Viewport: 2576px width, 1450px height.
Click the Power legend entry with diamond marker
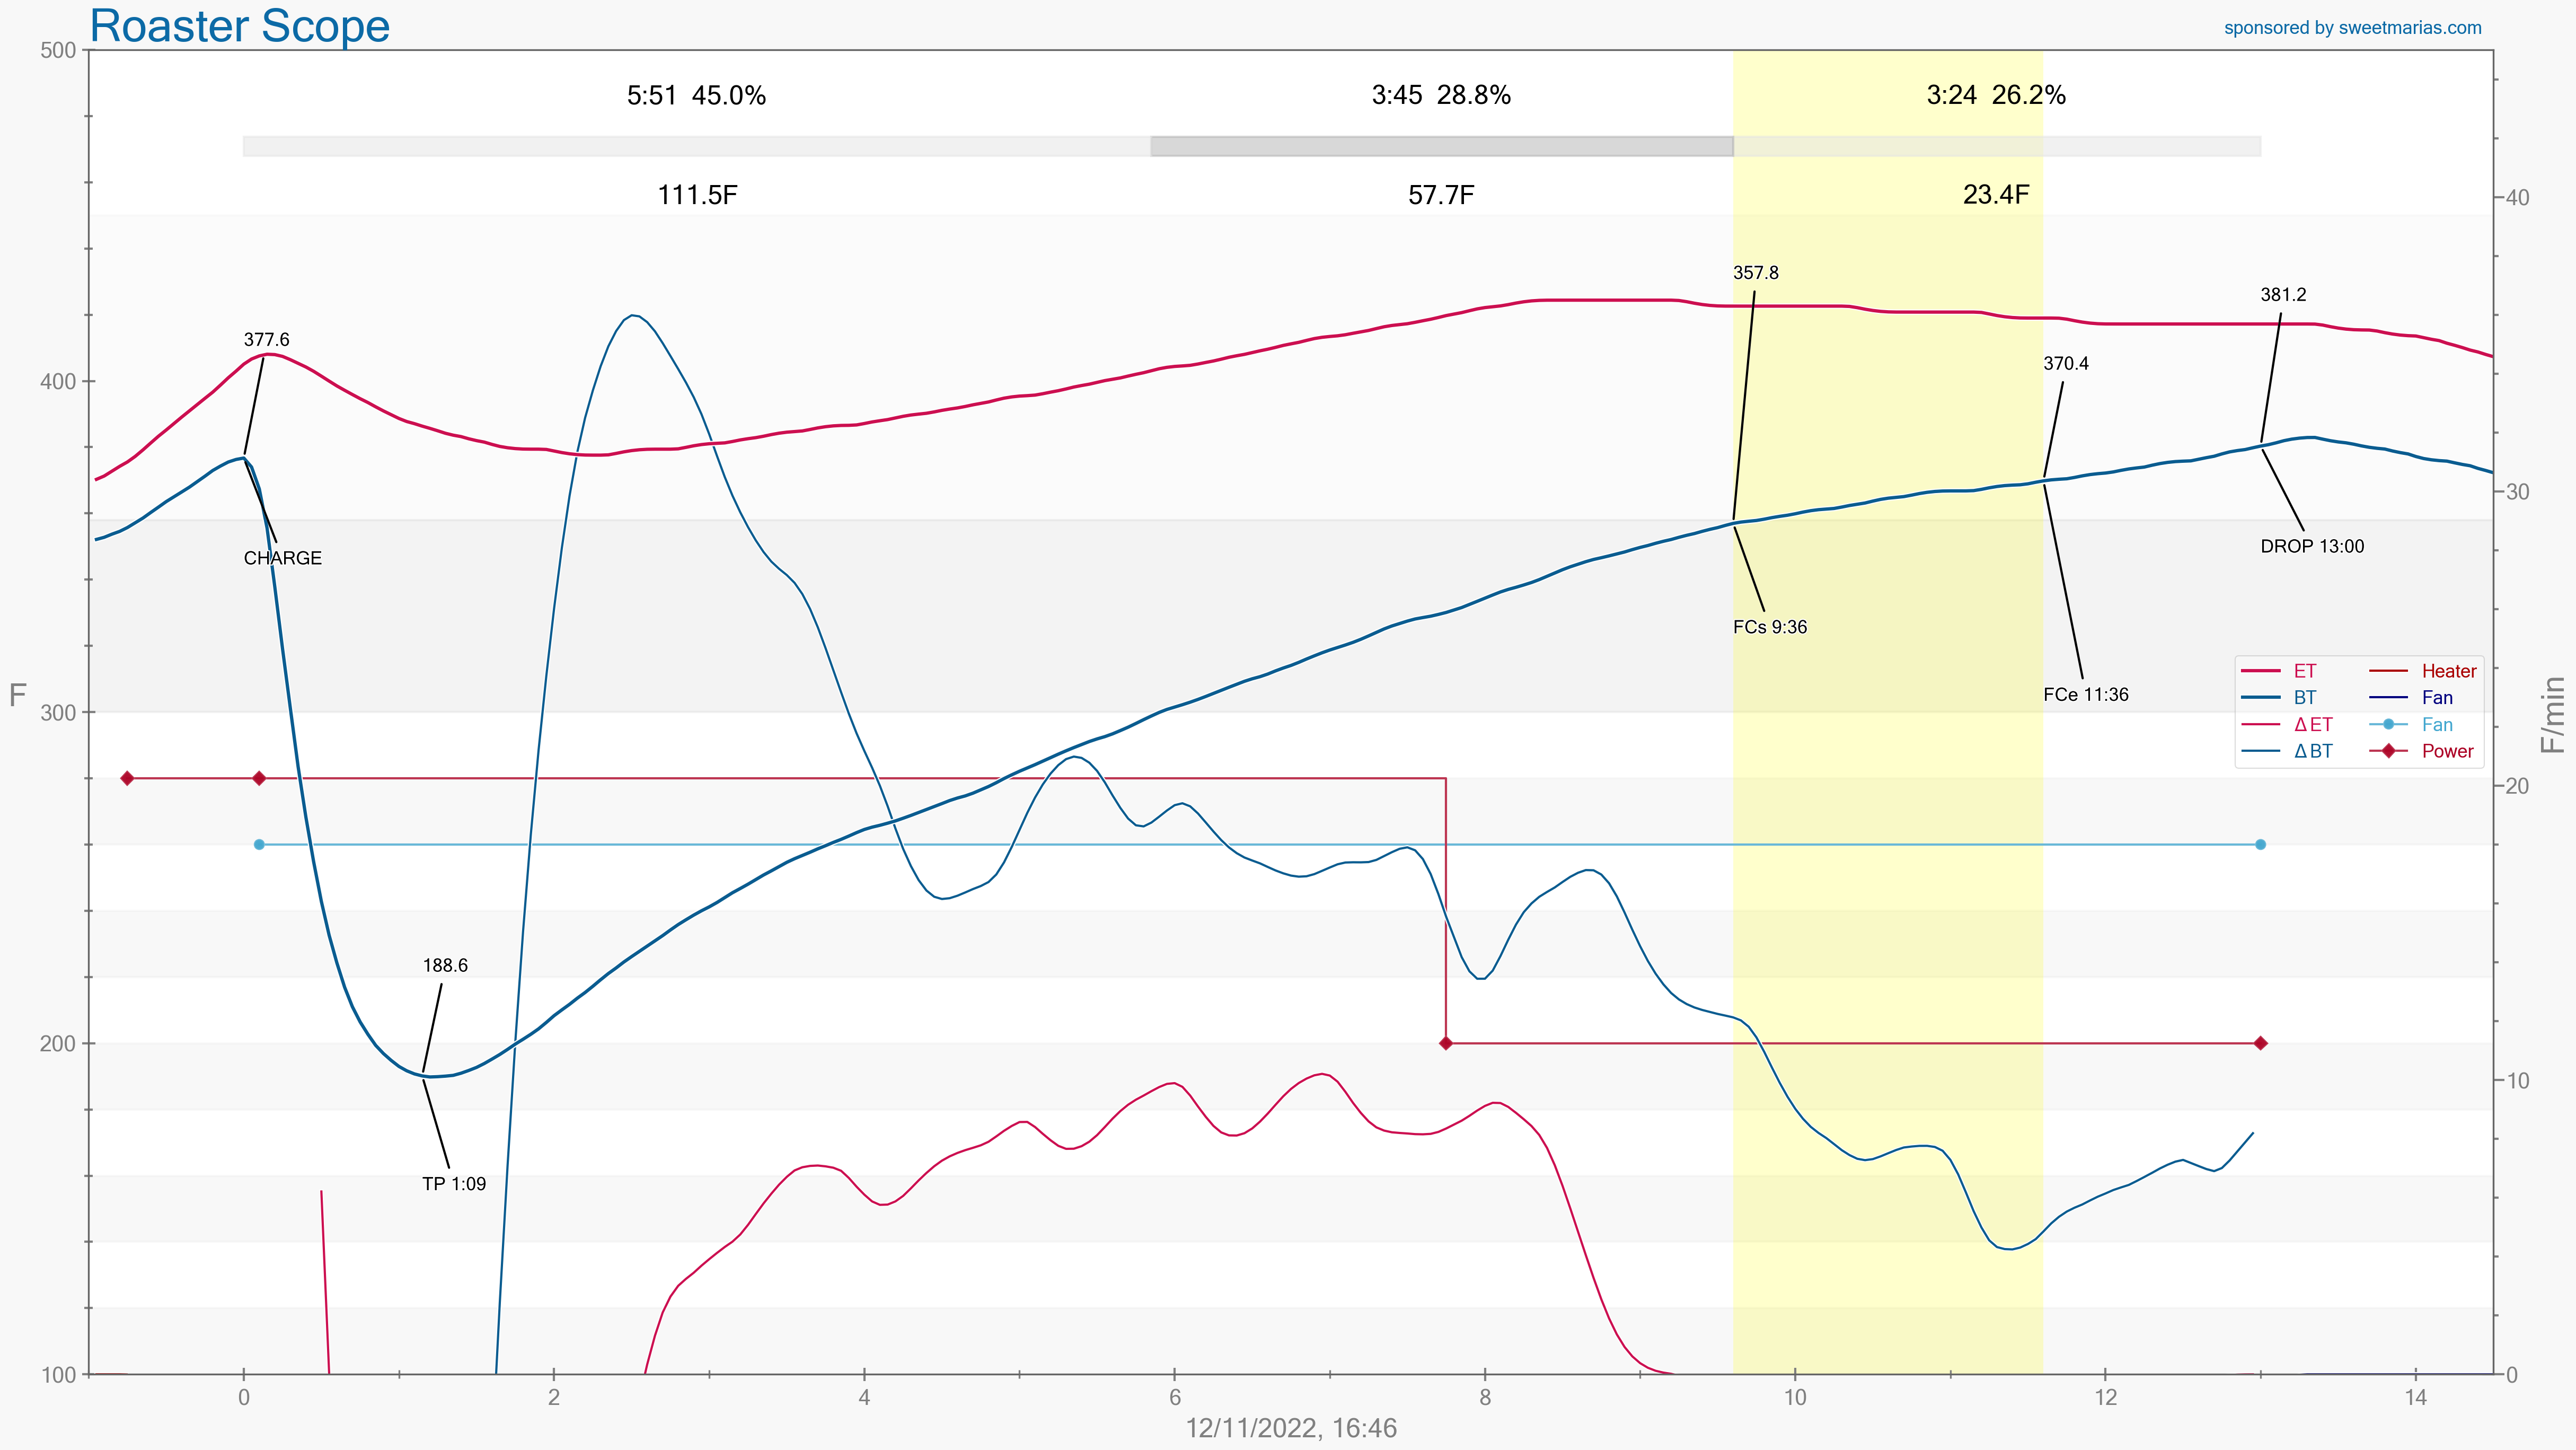[2446, 751]
